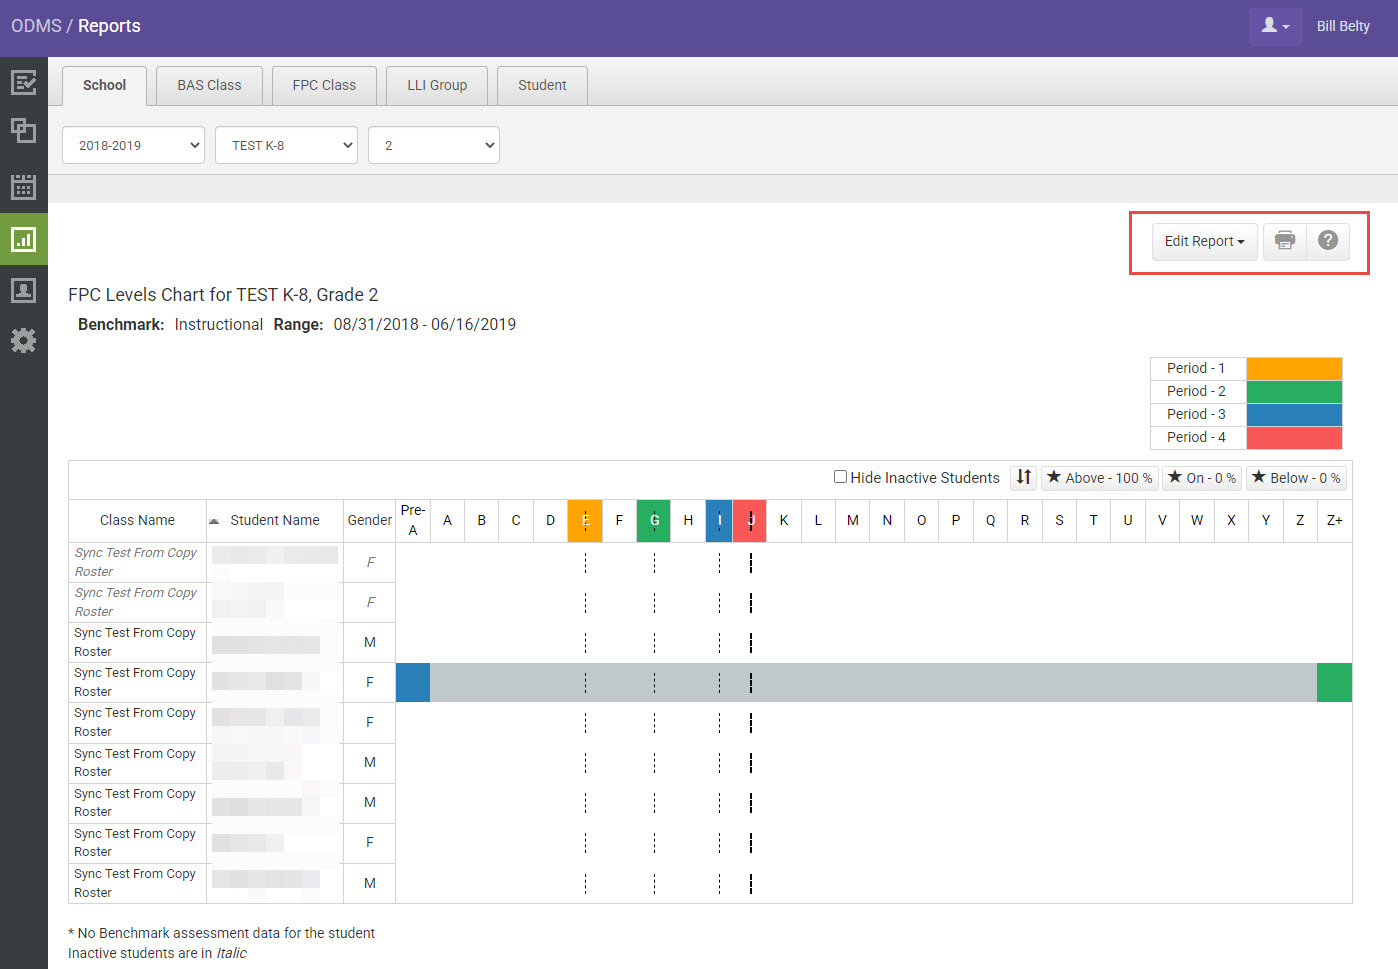Open the calendar icon in the left sidebar

(24, 187)
